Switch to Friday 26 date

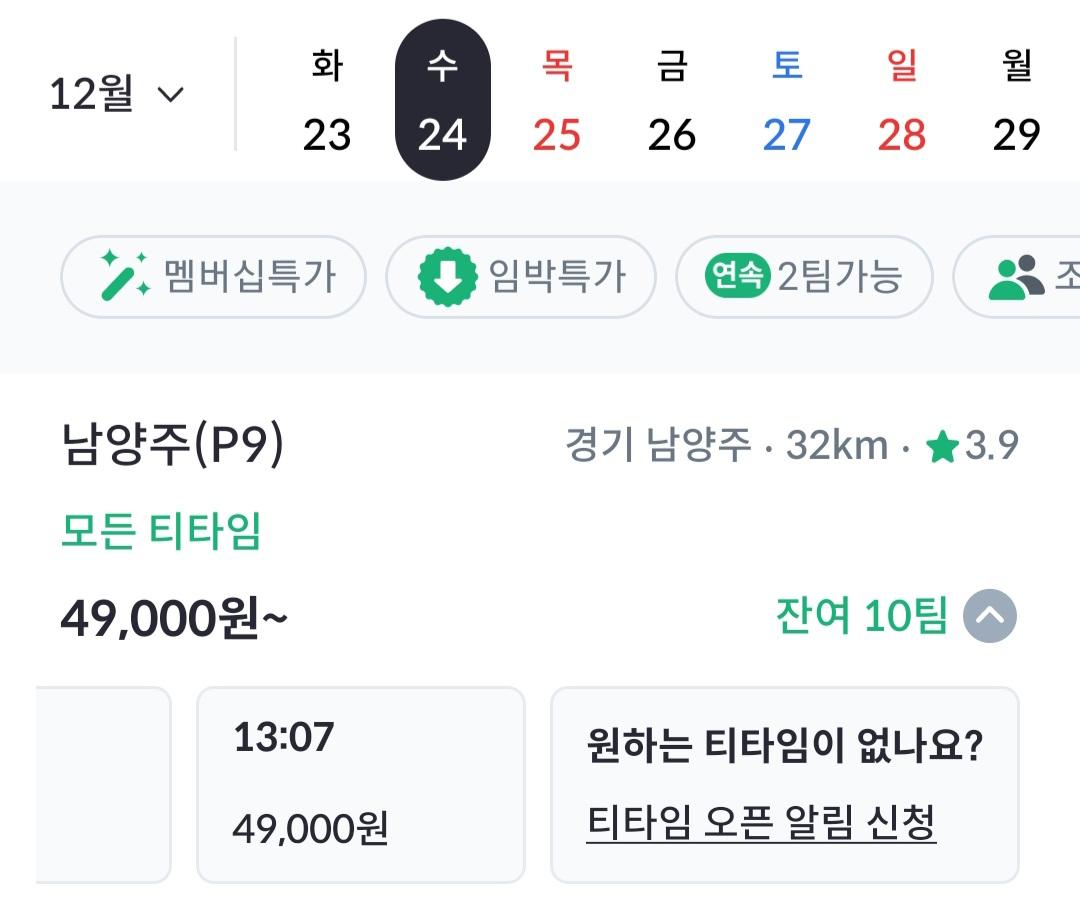[672, 100]
